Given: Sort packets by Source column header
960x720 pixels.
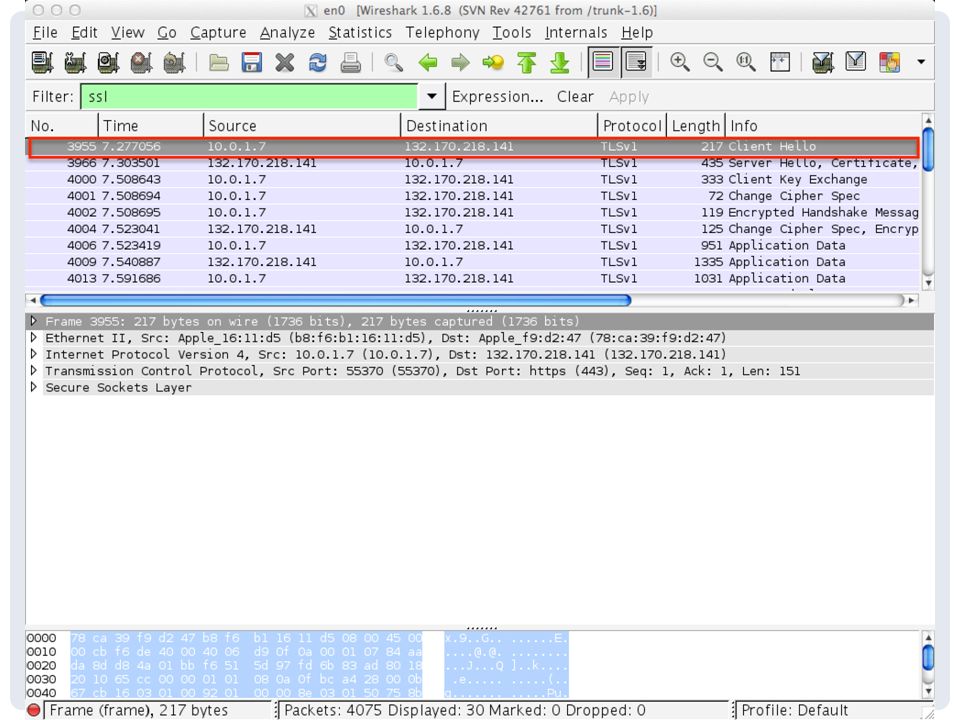Looking at the screenshot, I should pyautogui.click(x=302, y=126).
